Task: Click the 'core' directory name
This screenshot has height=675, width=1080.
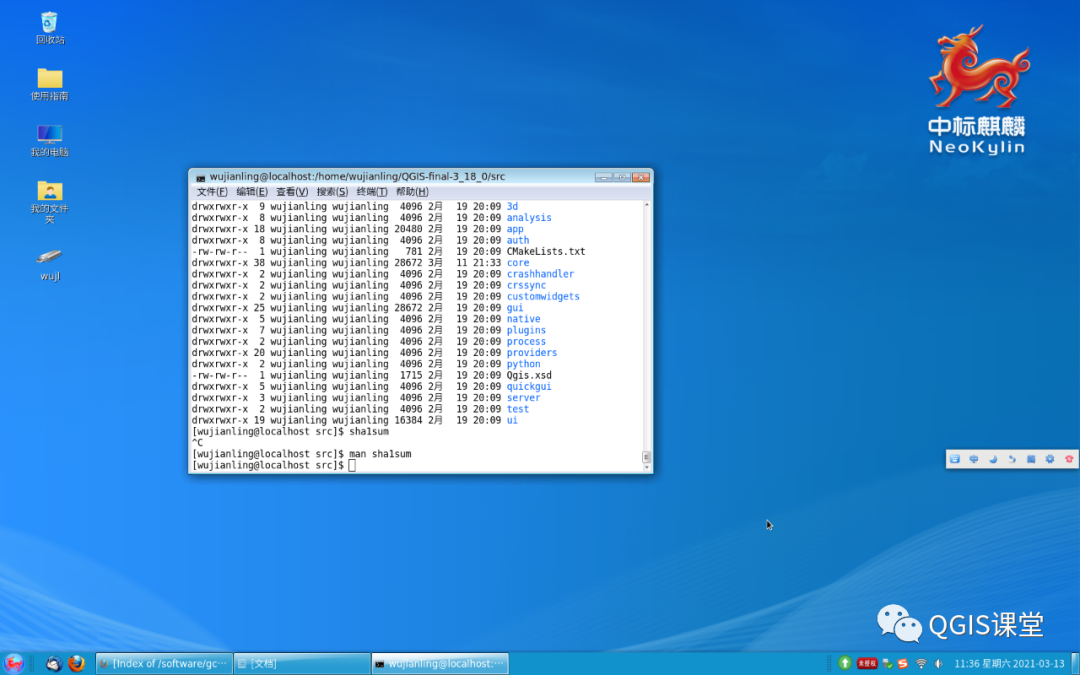Action: tap(518, 263)
